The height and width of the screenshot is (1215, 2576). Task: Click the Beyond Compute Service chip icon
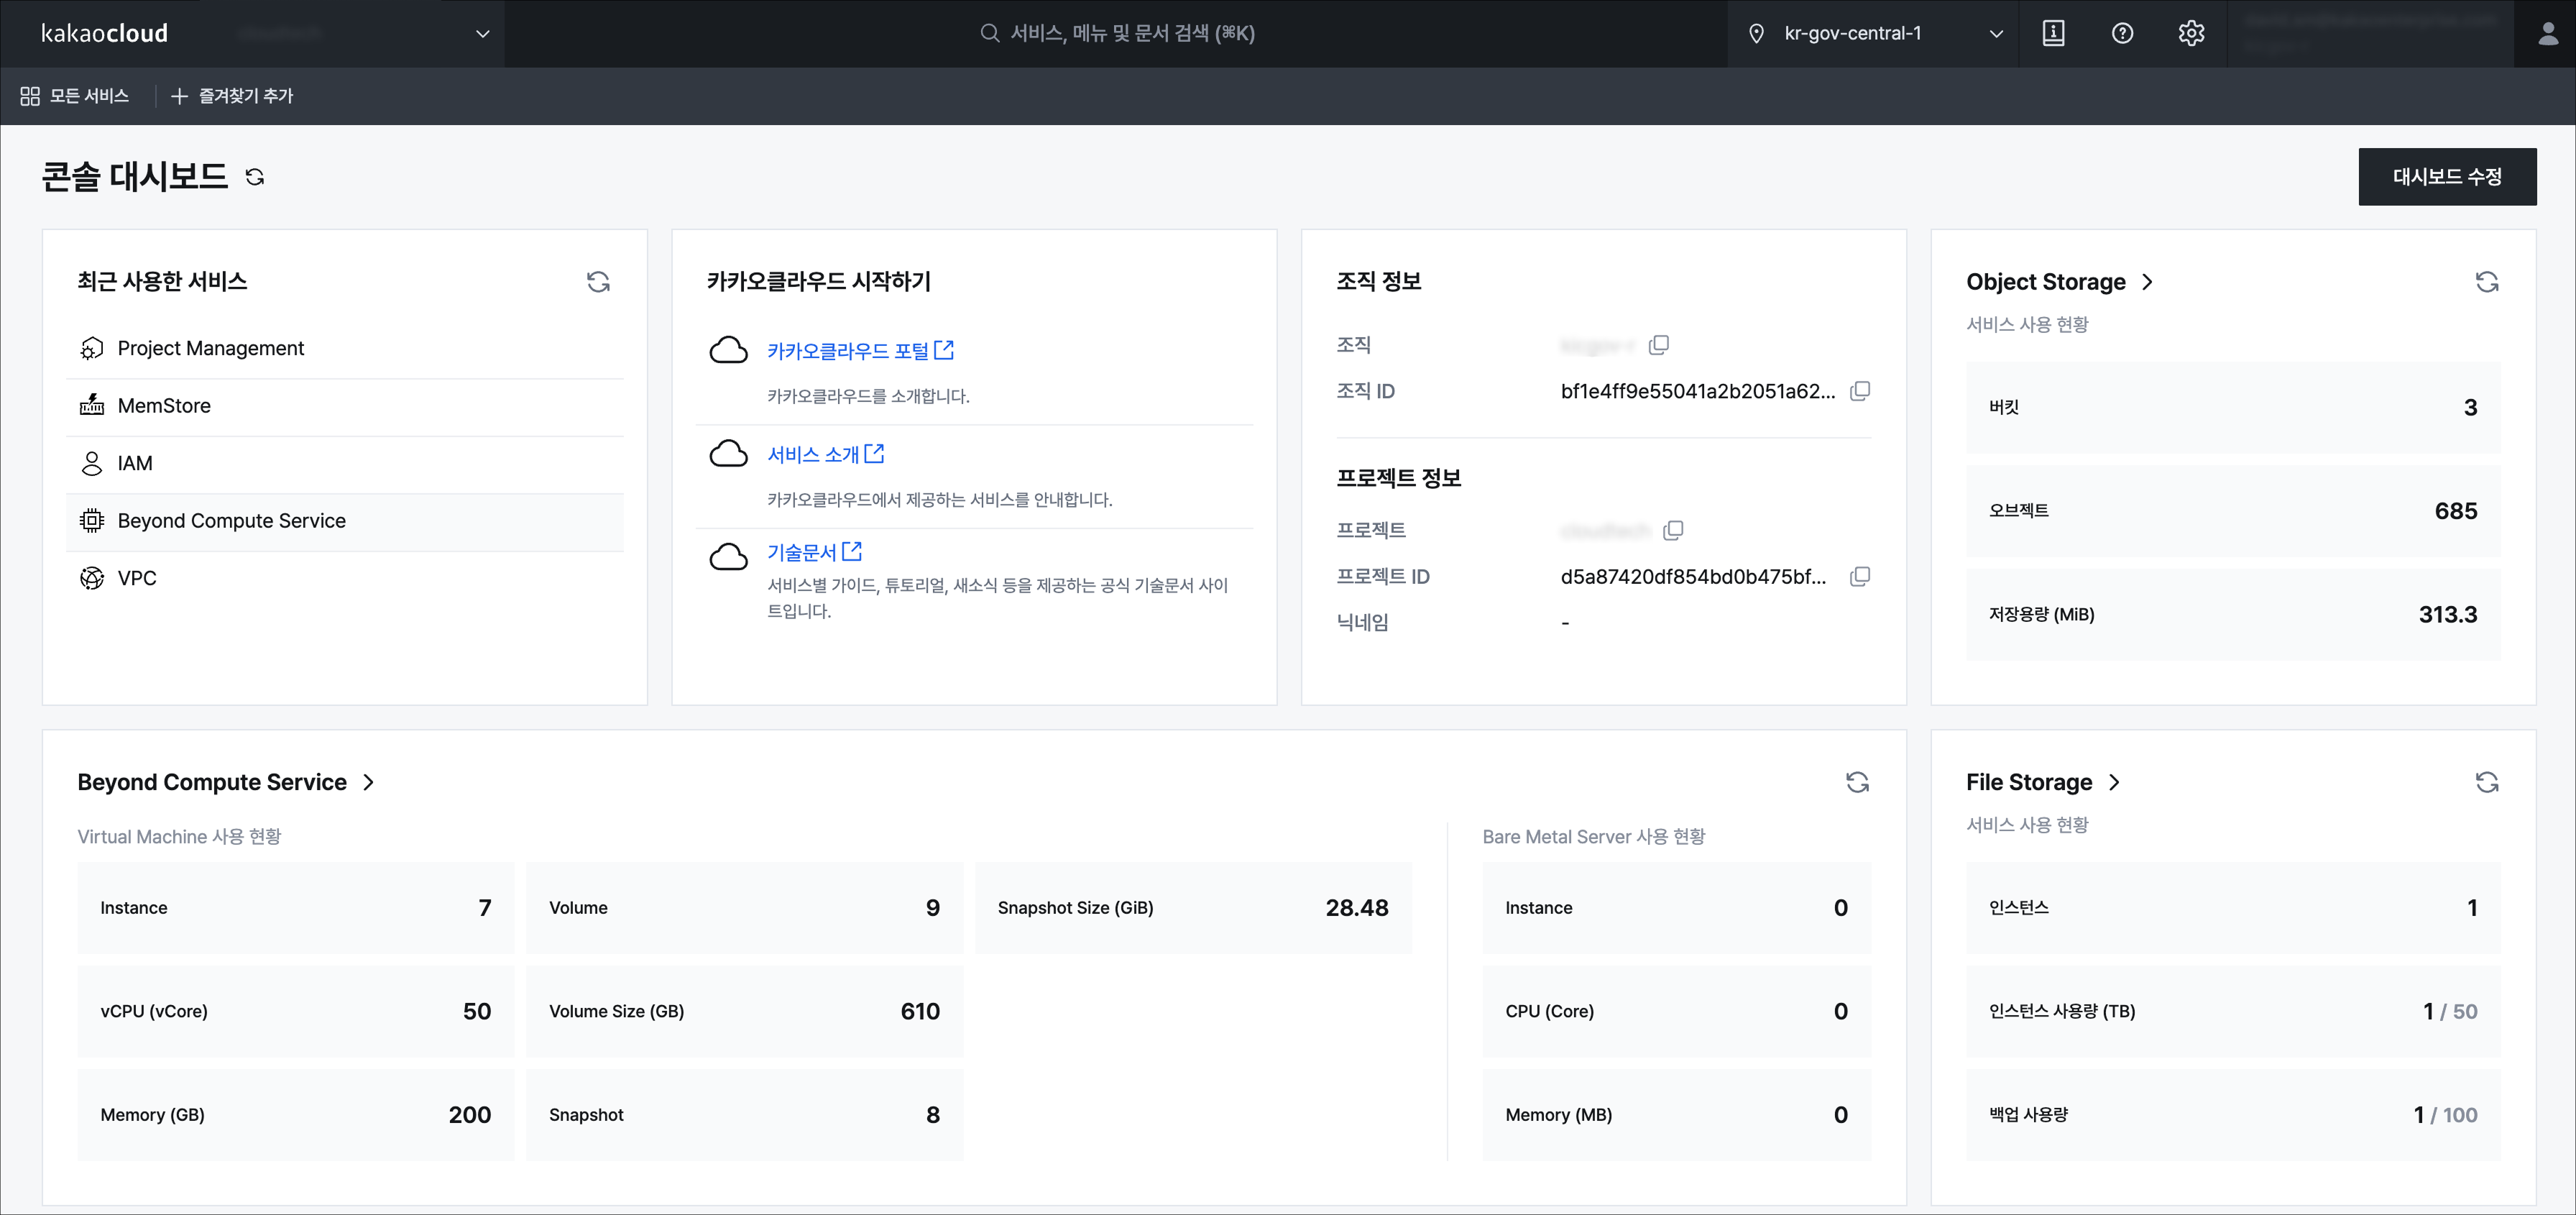[92, 521]
